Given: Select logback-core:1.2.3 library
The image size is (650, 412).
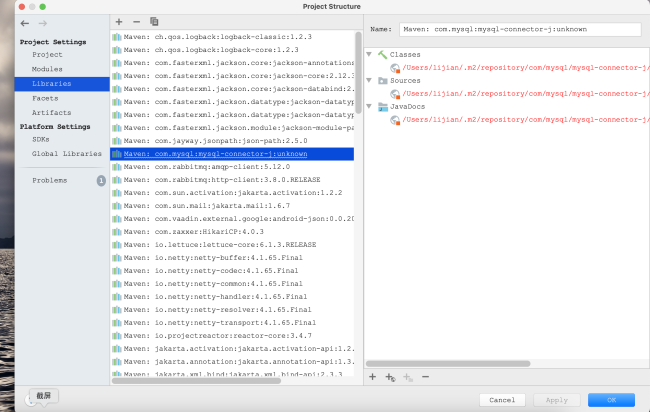Looking at the screenshot, I should click(x=232, y=50).
